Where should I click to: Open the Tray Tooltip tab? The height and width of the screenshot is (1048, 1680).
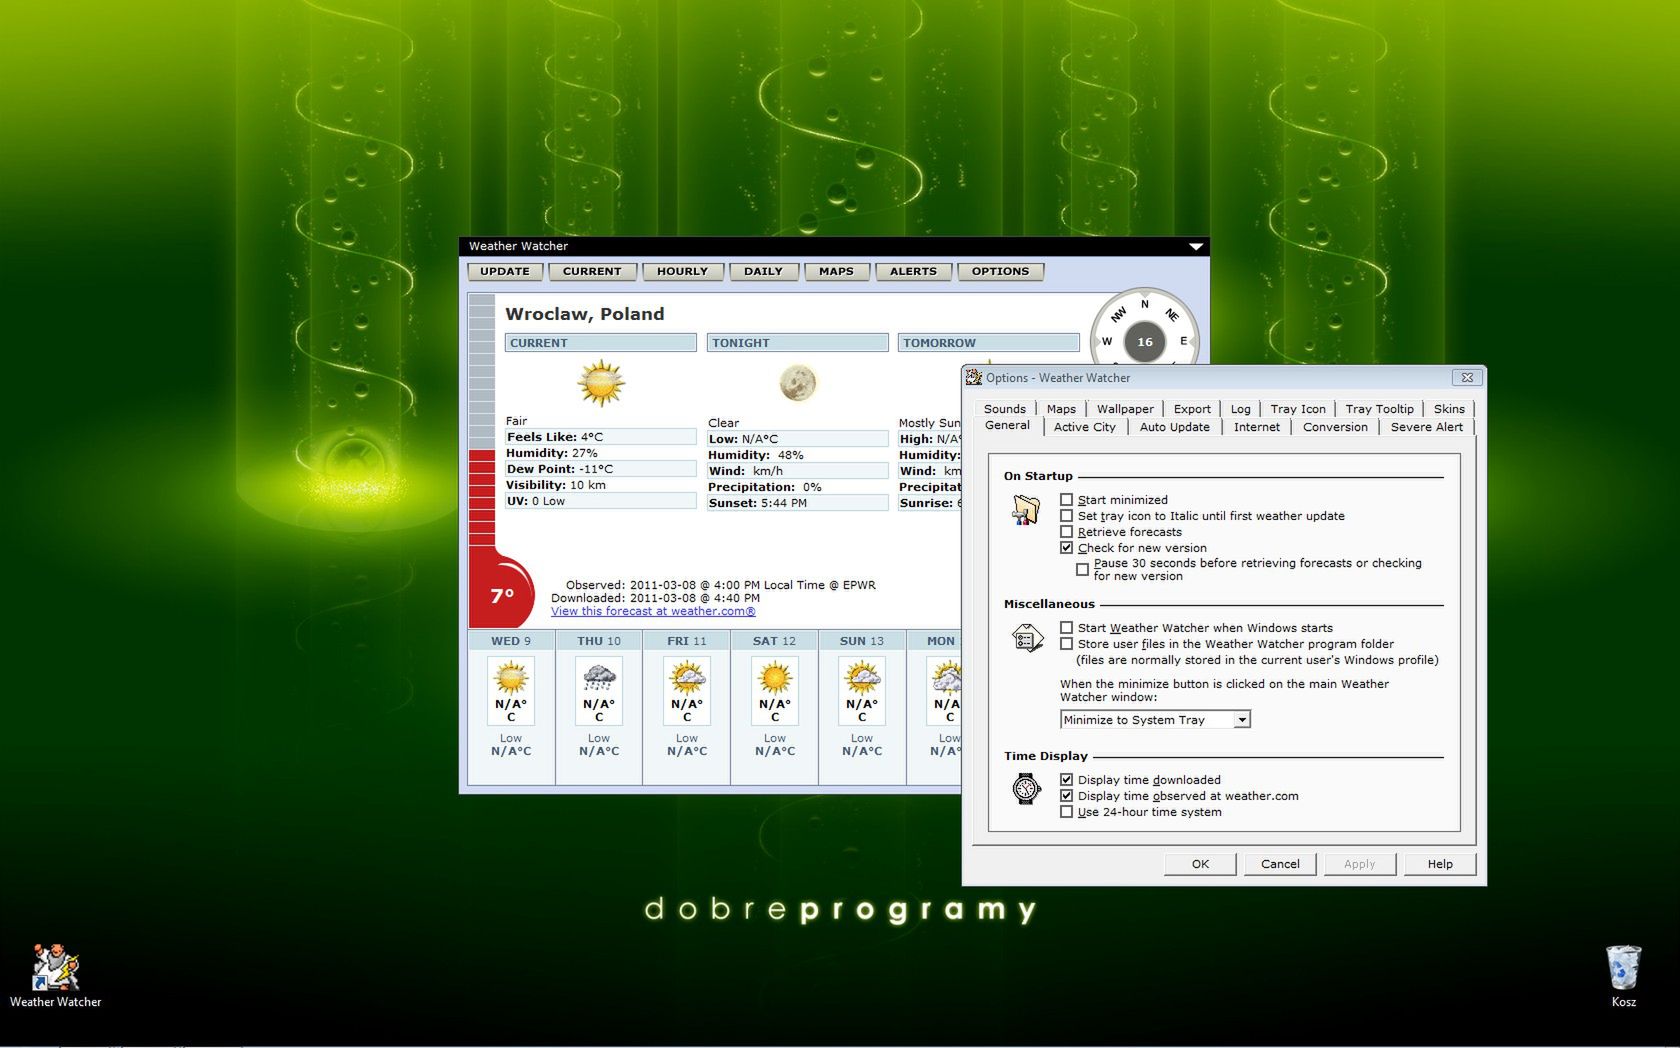pyautogui.click(x=1379, y=409)
